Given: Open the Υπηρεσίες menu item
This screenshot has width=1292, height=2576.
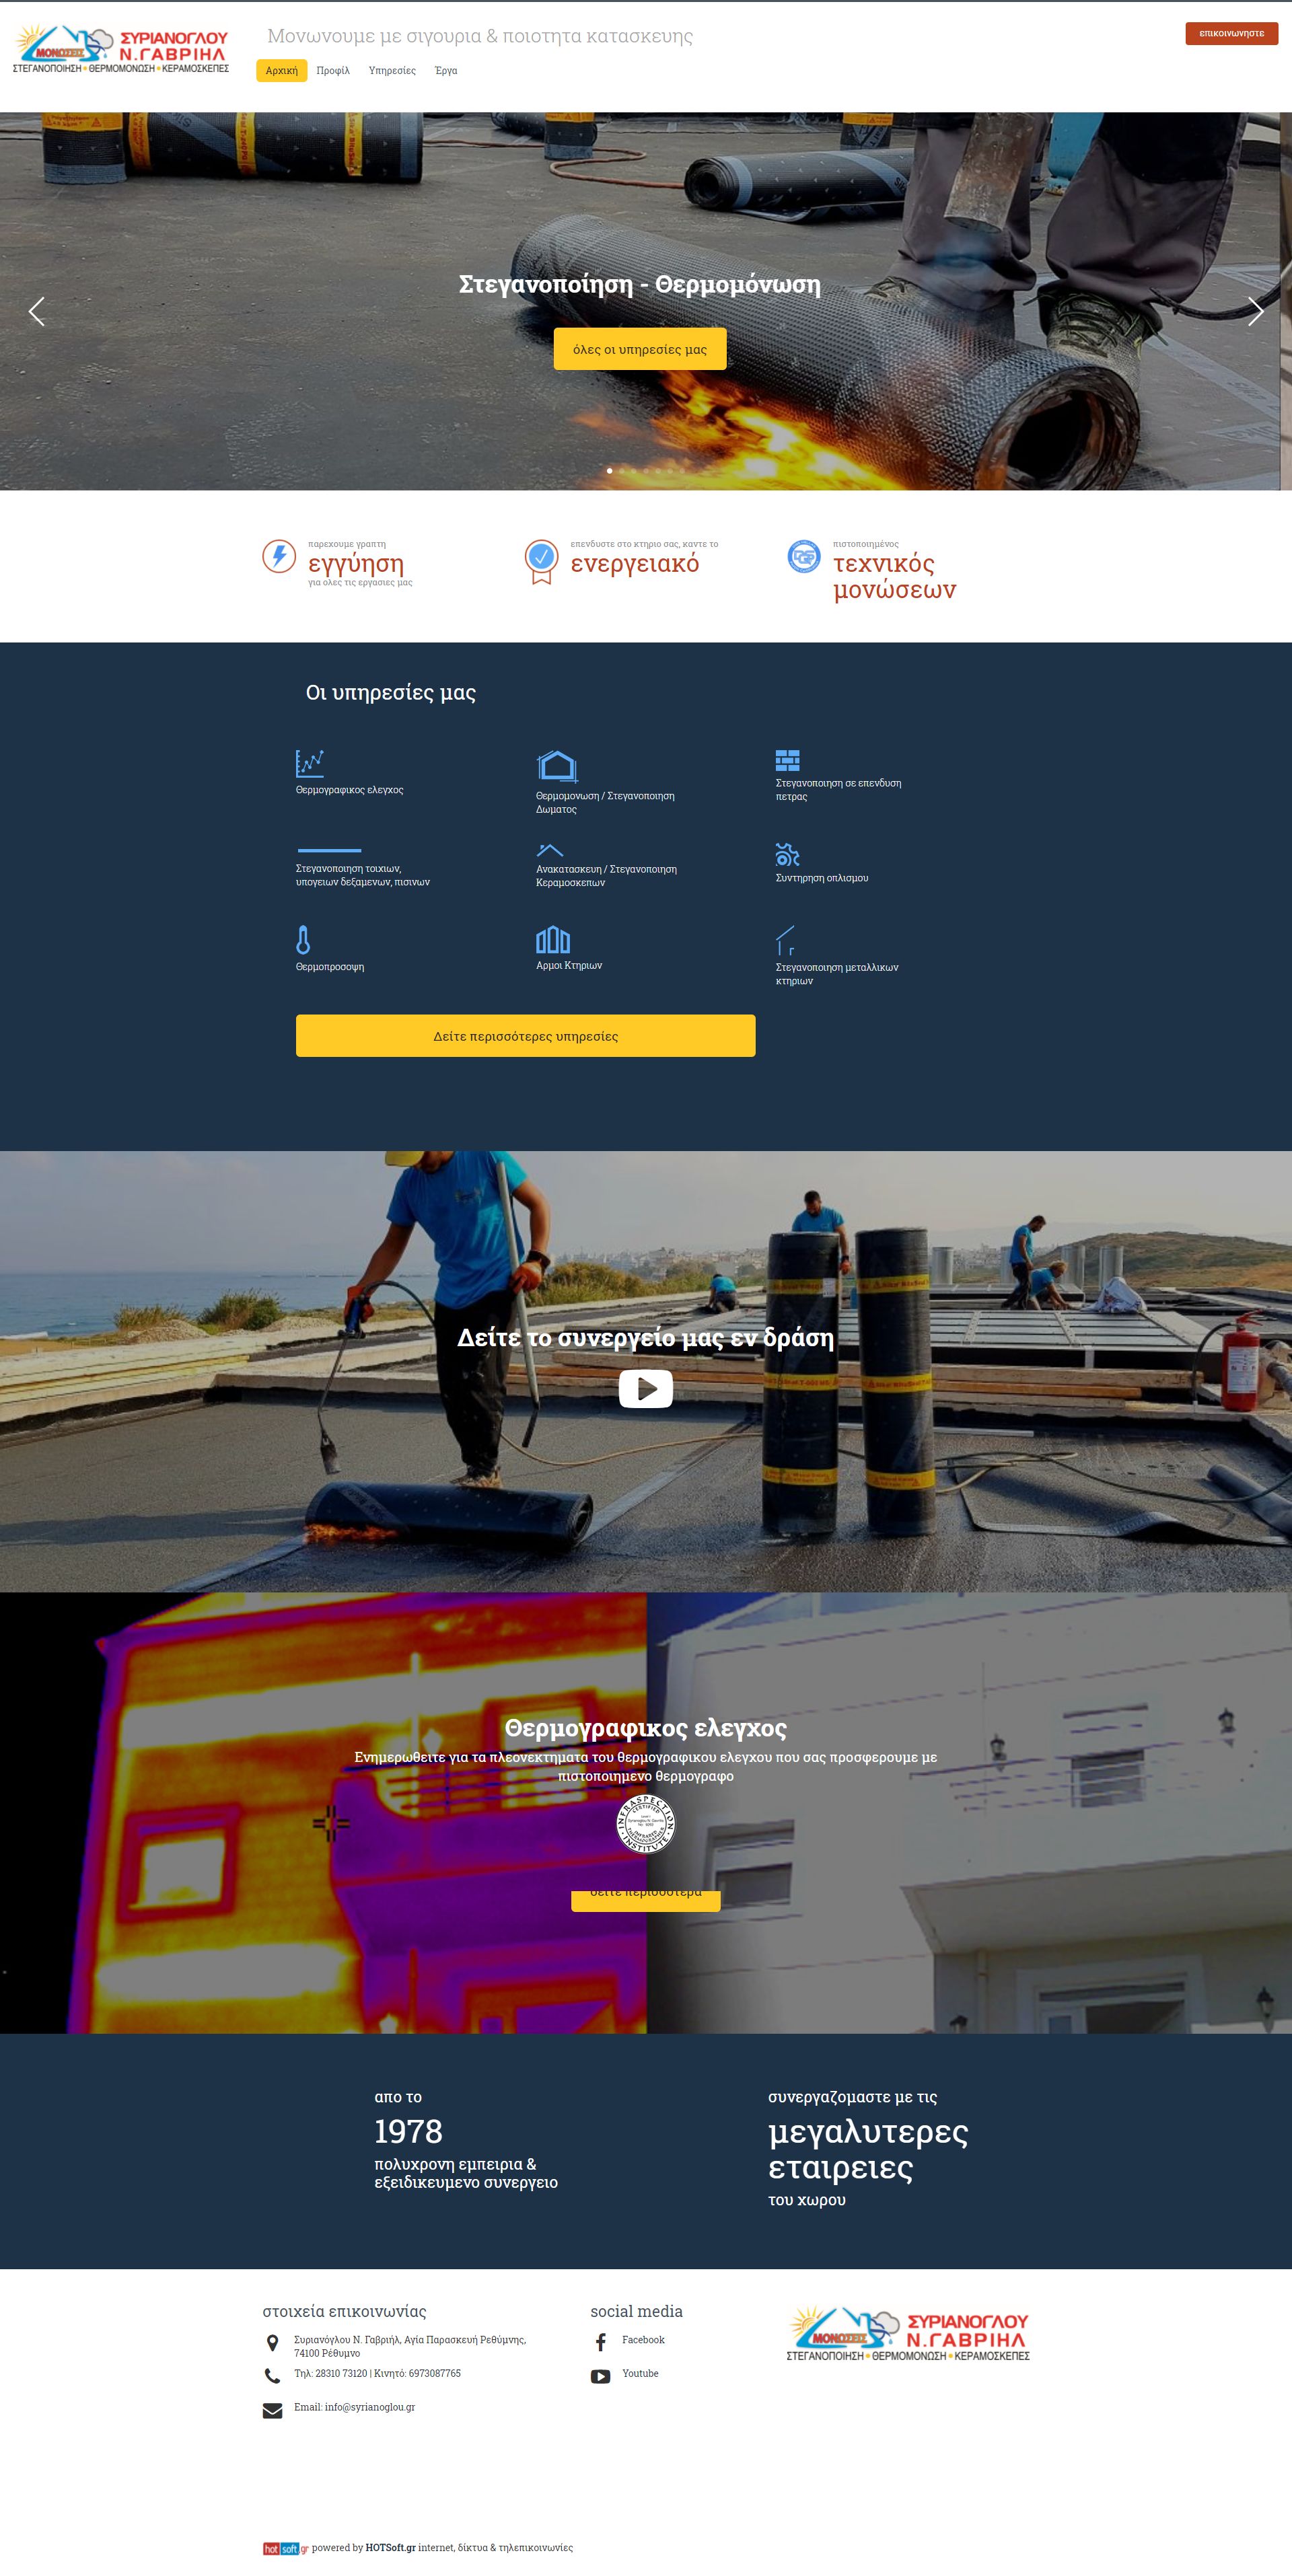Looking at the screenshot, I should point(392,71).
